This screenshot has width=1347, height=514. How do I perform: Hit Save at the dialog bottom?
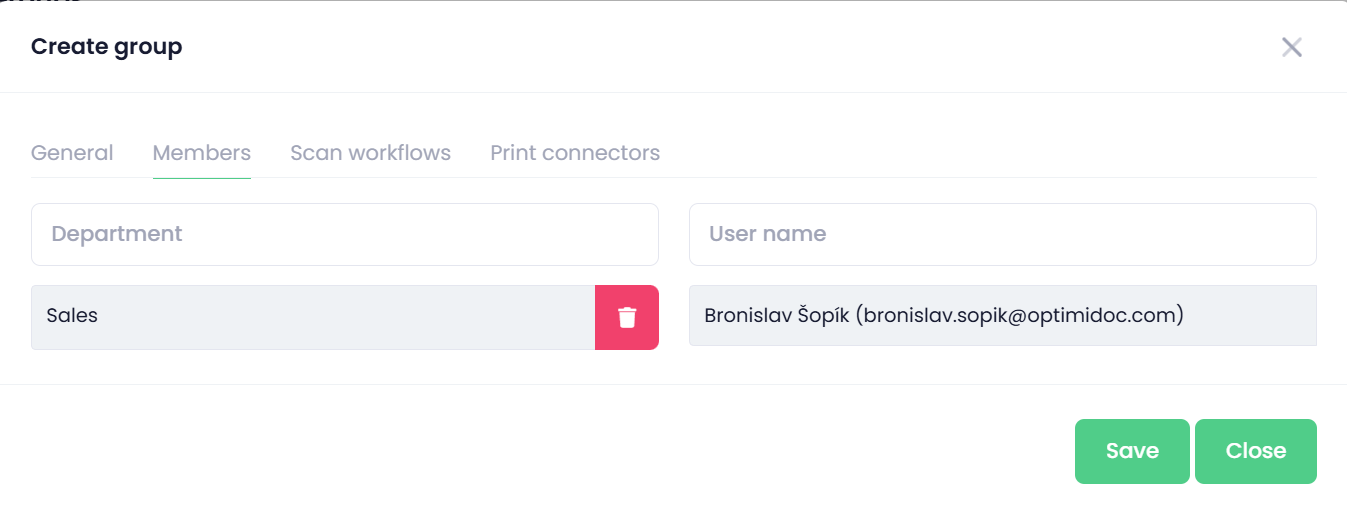coord(1131,451)
